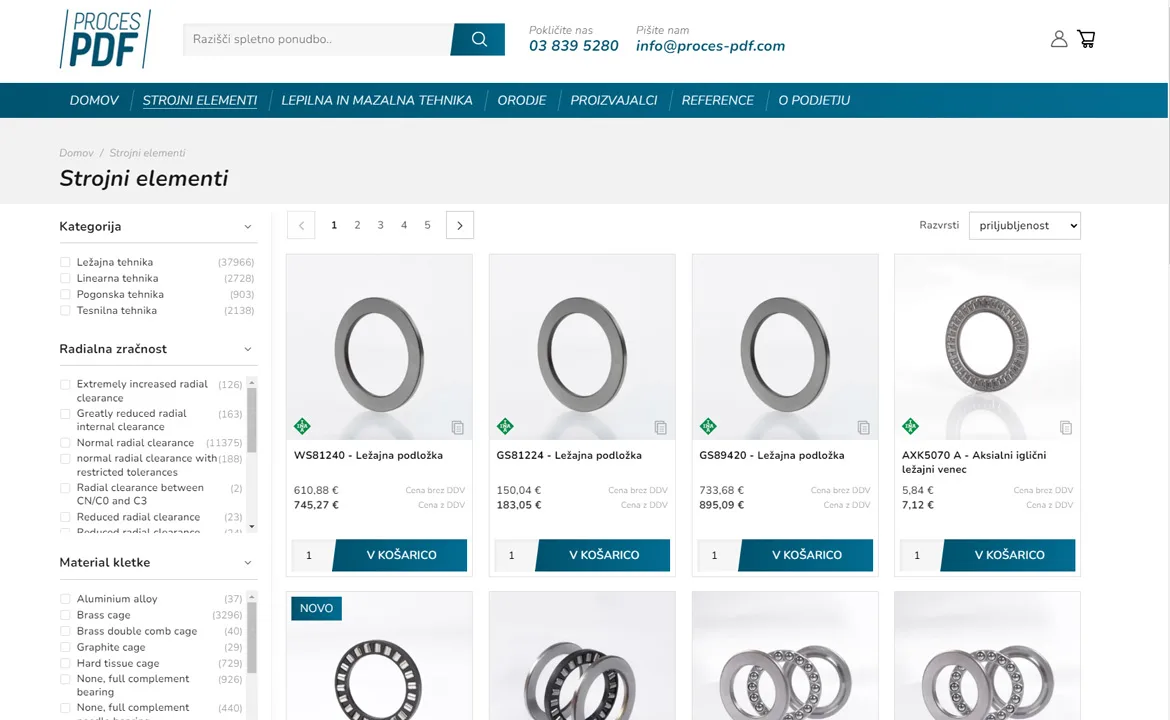Open DOMOV menu item
The height and width of the screenshot is (720, 1170).
[94, 100]
